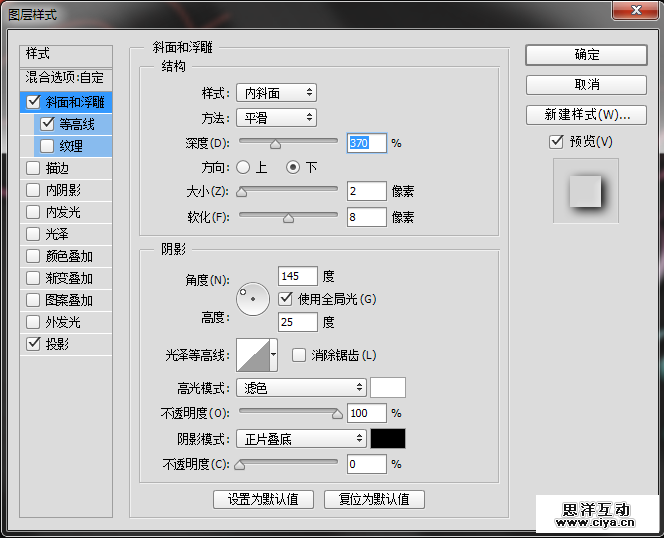Click 复位为默认值 button
664x538 pixels.
[x=374, y=499]
